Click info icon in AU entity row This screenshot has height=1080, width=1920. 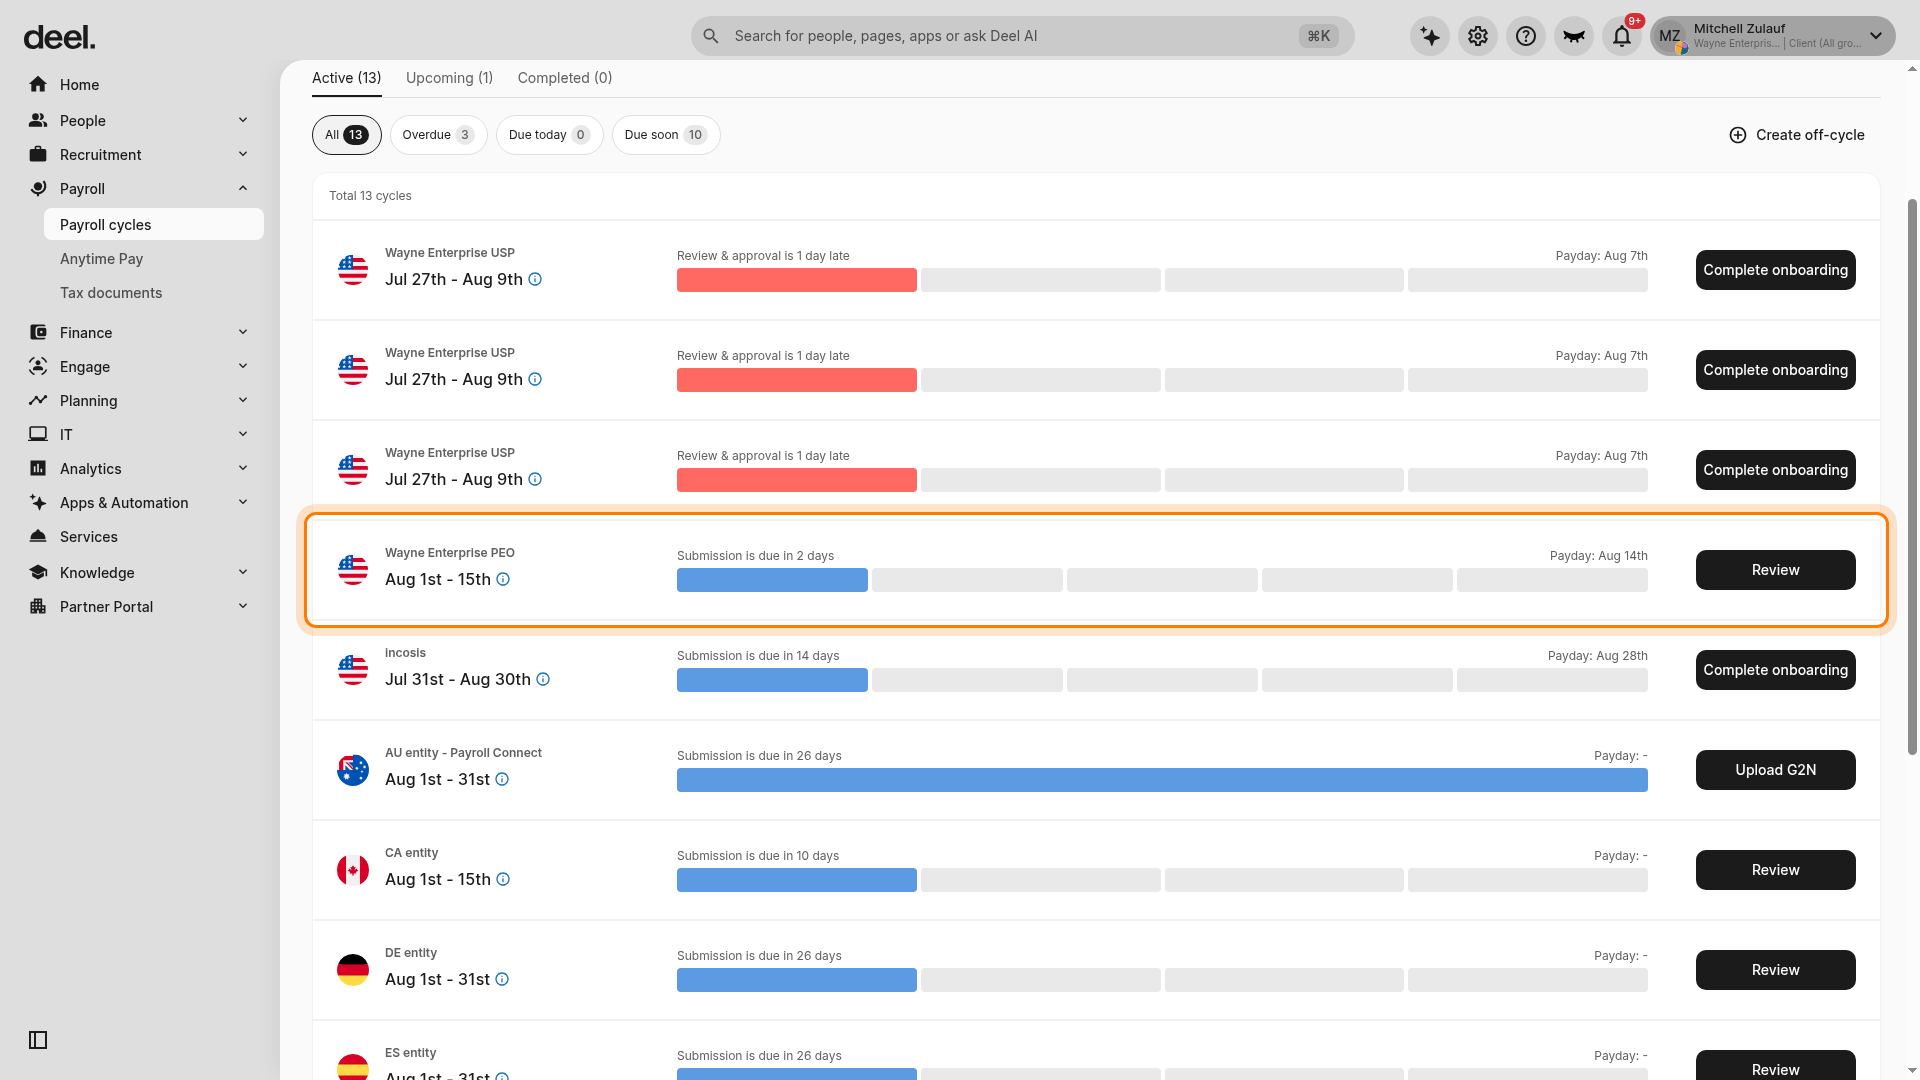click(x=502, y=779)
